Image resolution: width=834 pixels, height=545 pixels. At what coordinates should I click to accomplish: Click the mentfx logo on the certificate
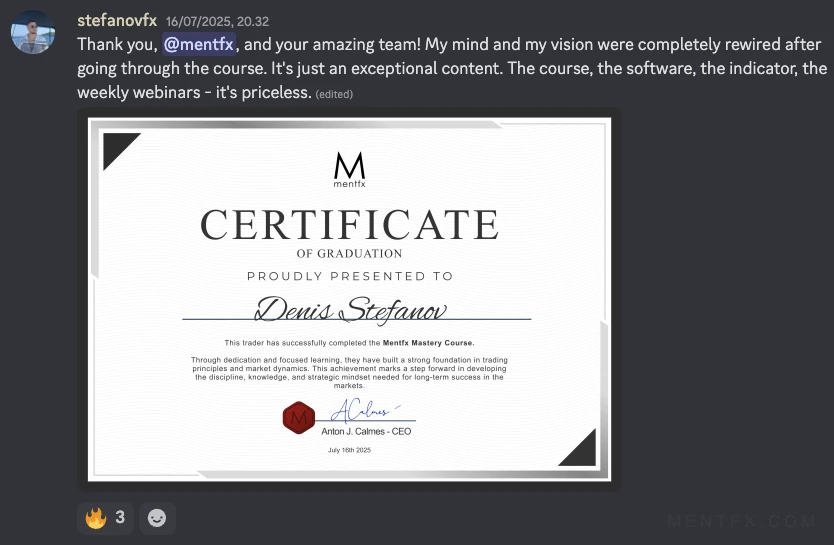tap(349, 170)
